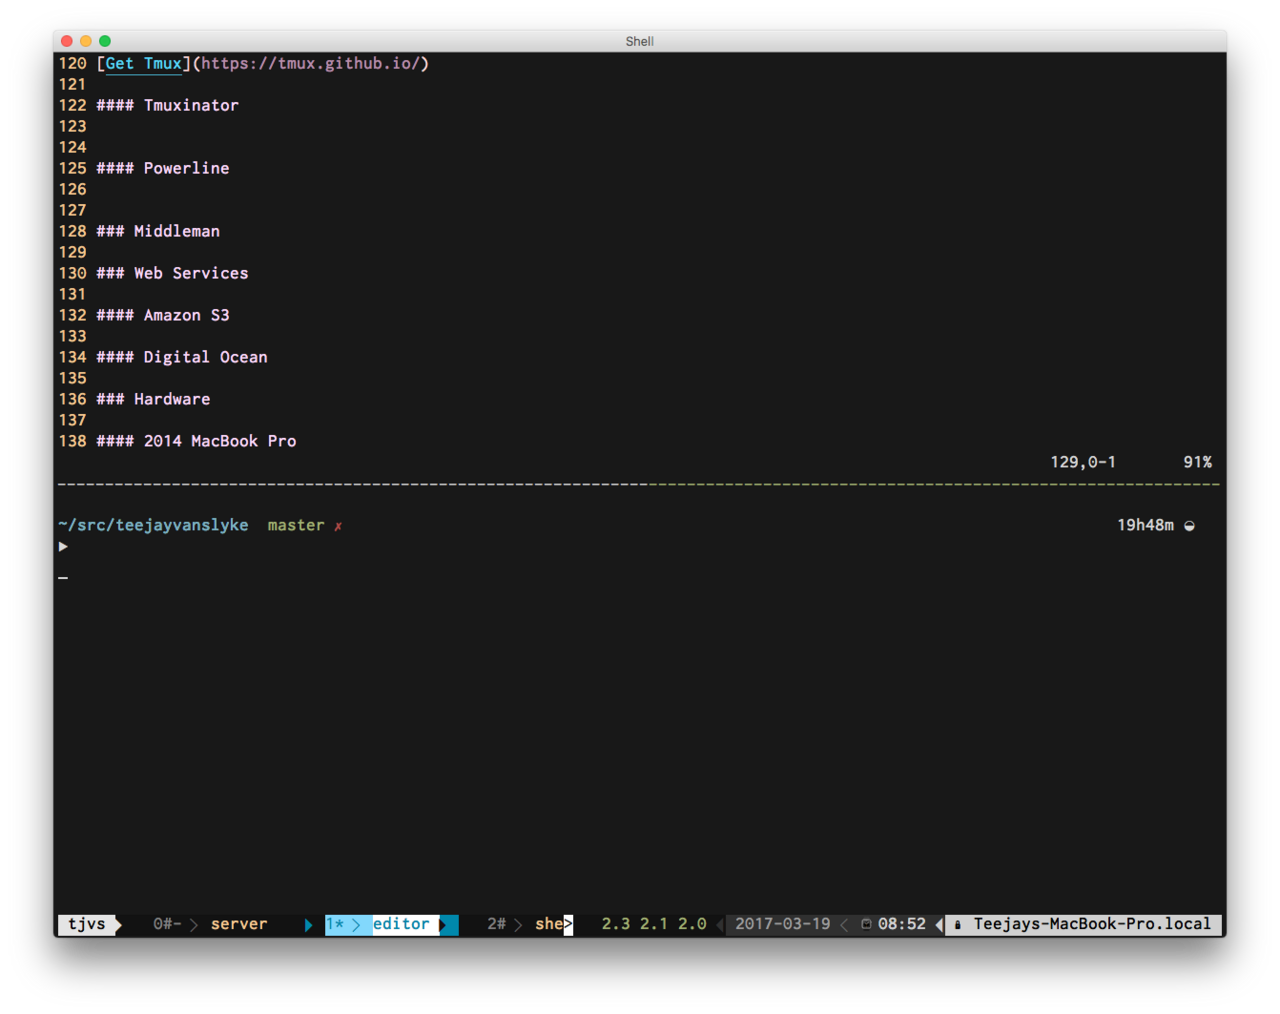Close the Shell window with red button
The width and height of the screenshot is (1280, 1014).
(67, 41)
